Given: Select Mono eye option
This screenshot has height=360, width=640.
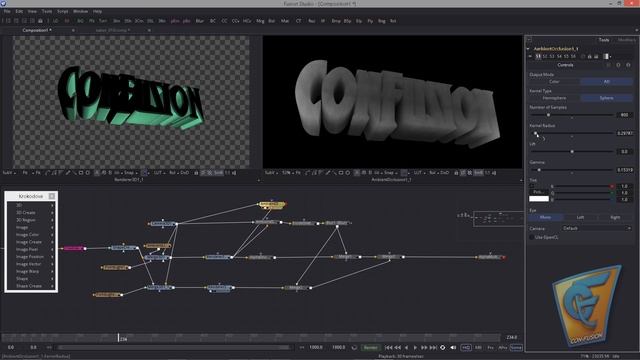Looking at the screenshot, I should tap(546, 218).
